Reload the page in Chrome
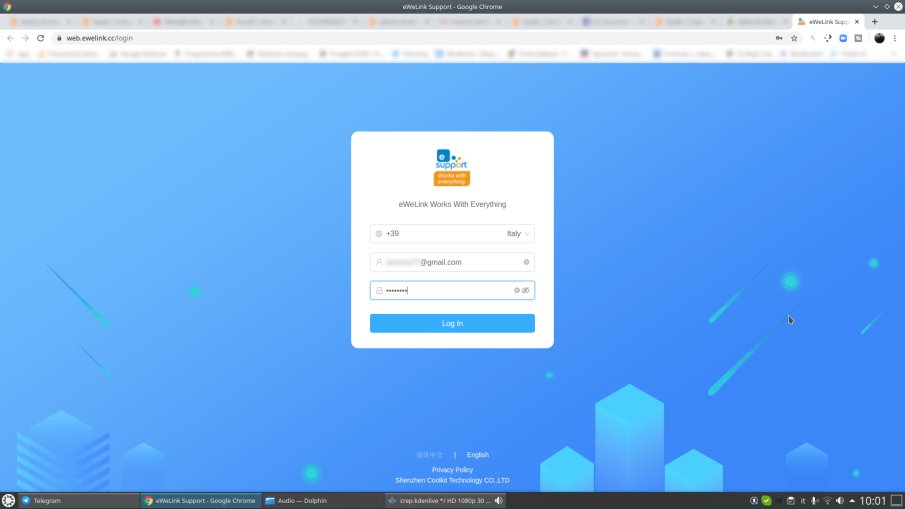Screen dimensions: 905x509 pyautogui.click(x=40, y=38)
